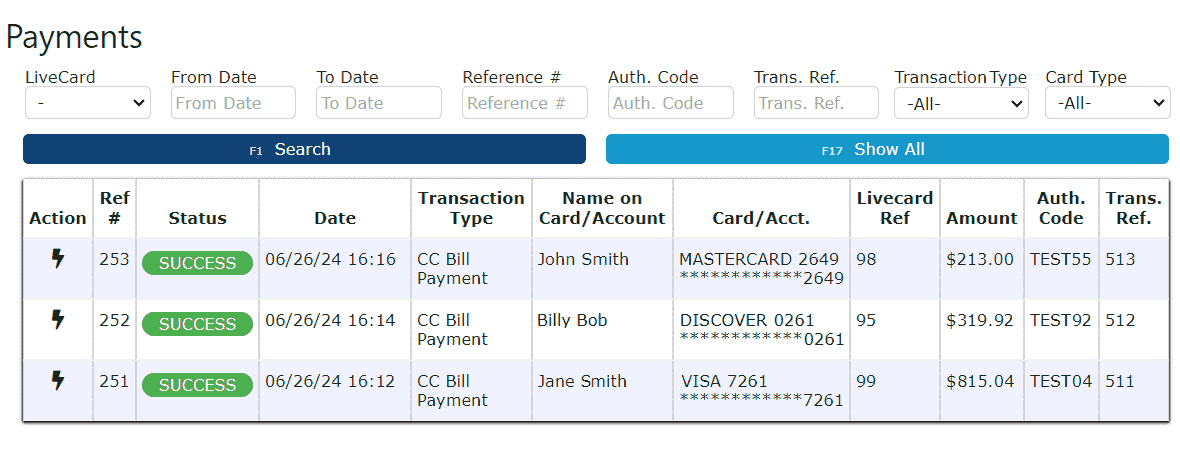This screenshot has width=1180, height=471.
Task: Click into the To Date field
Action: tap(379, 103)
